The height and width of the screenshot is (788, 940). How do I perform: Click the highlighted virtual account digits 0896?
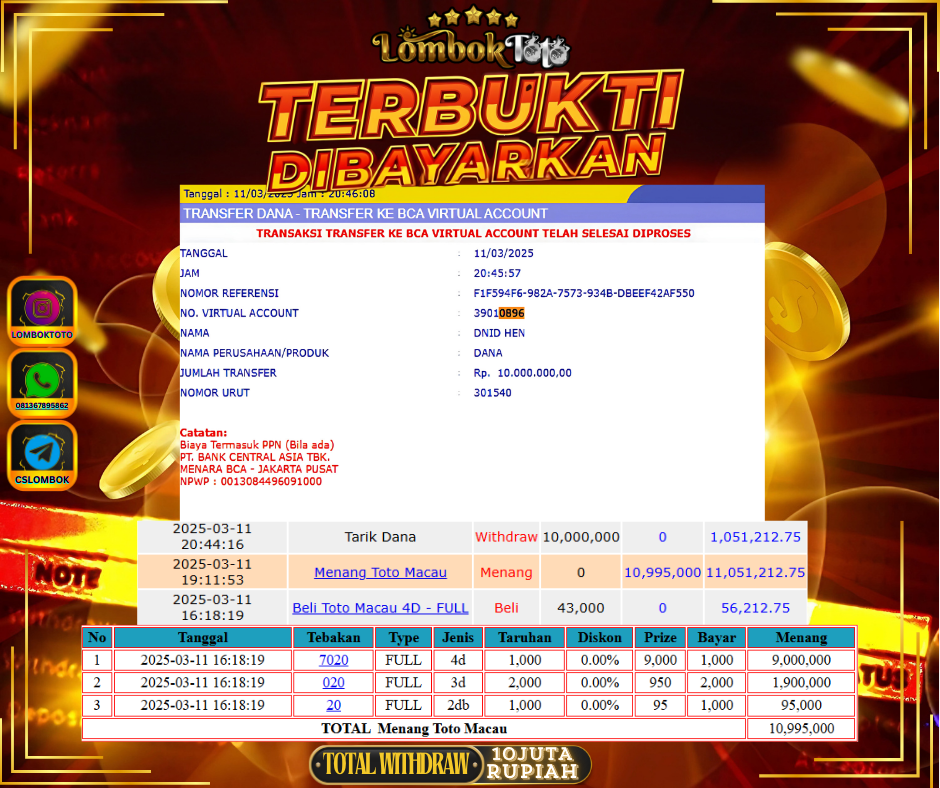511,313
